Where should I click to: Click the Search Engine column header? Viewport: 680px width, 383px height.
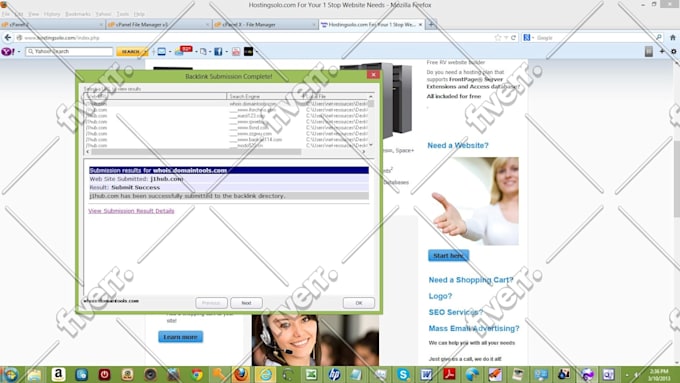pyautogui.click(x=264, y=96)
